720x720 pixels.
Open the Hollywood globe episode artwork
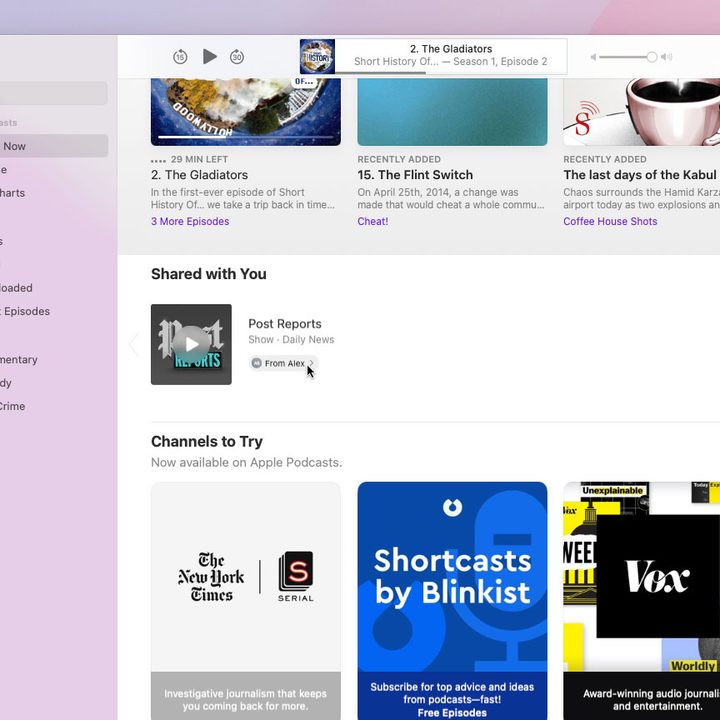(246, 112)
